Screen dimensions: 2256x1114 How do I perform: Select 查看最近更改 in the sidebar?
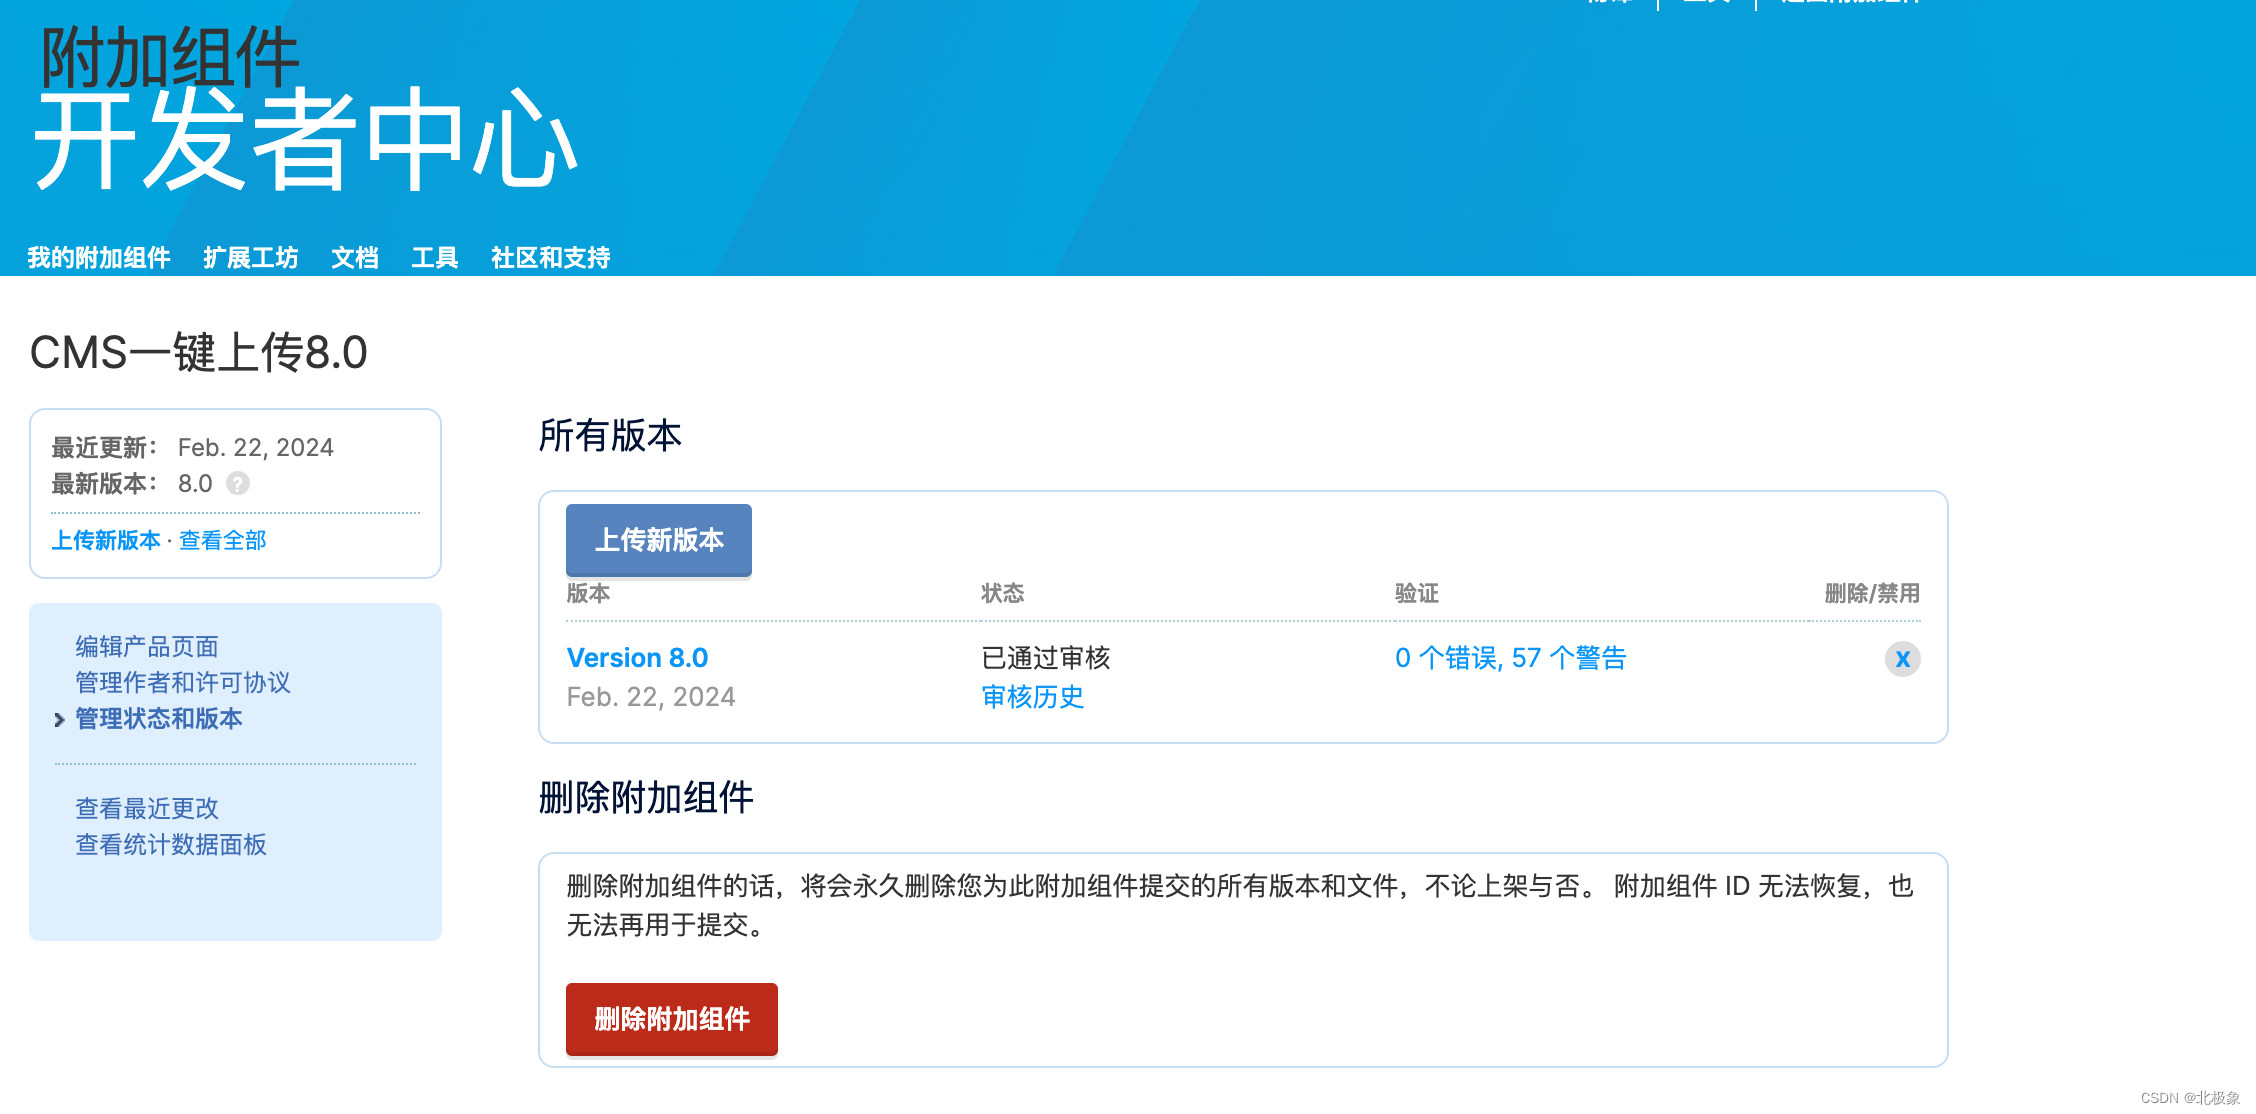coord(147,809)
